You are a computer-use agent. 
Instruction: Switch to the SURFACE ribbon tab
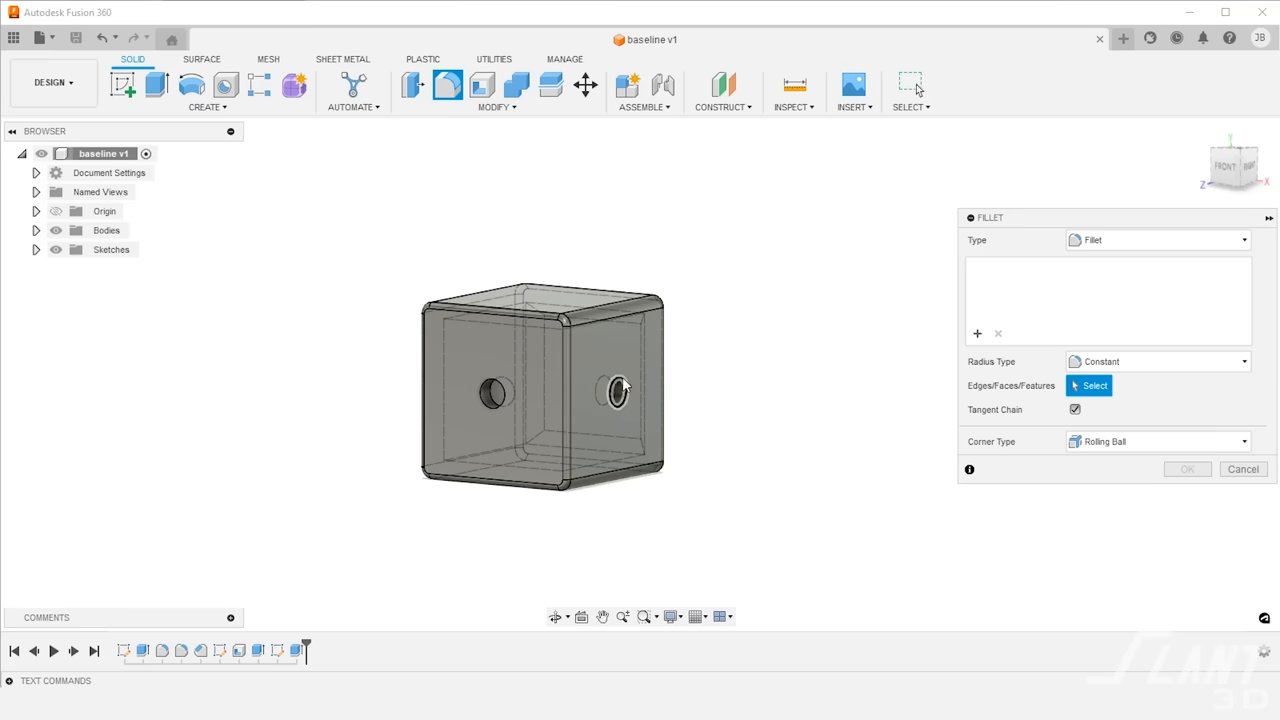click(201, 59)
